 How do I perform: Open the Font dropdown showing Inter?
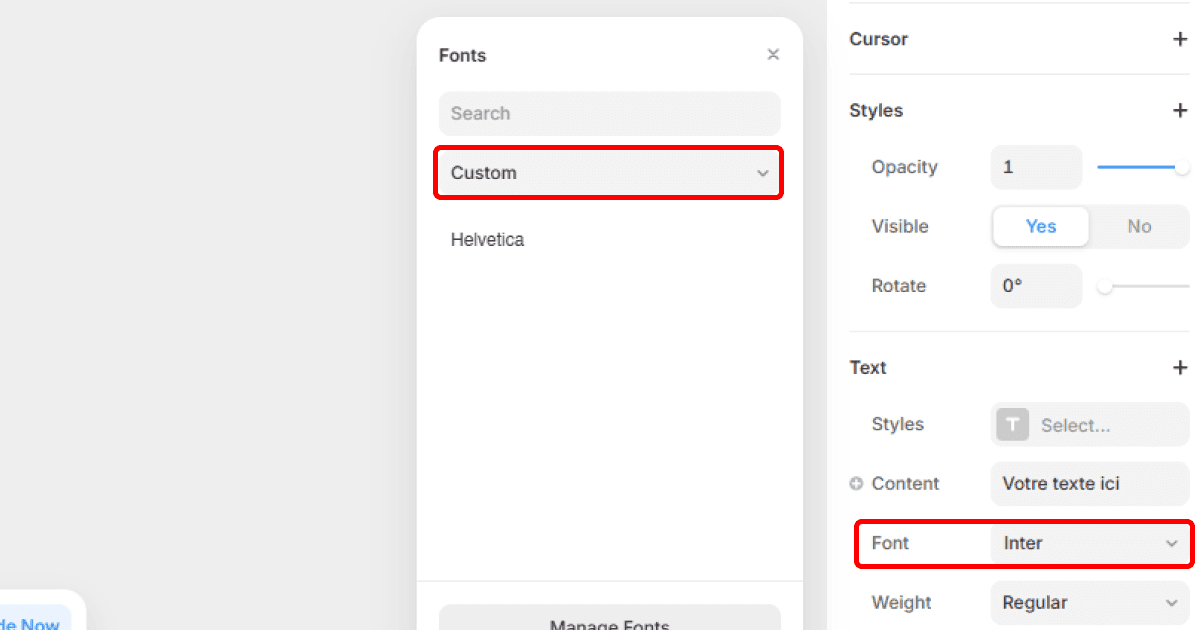coord(1090,543)
